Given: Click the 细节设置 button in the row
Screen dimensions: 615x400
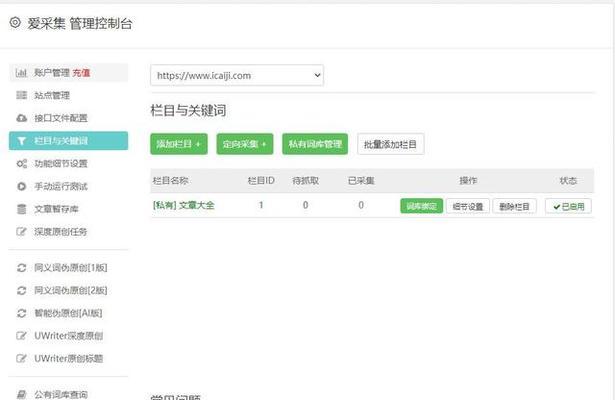Looking at the screenshot, I should point(468,206).
